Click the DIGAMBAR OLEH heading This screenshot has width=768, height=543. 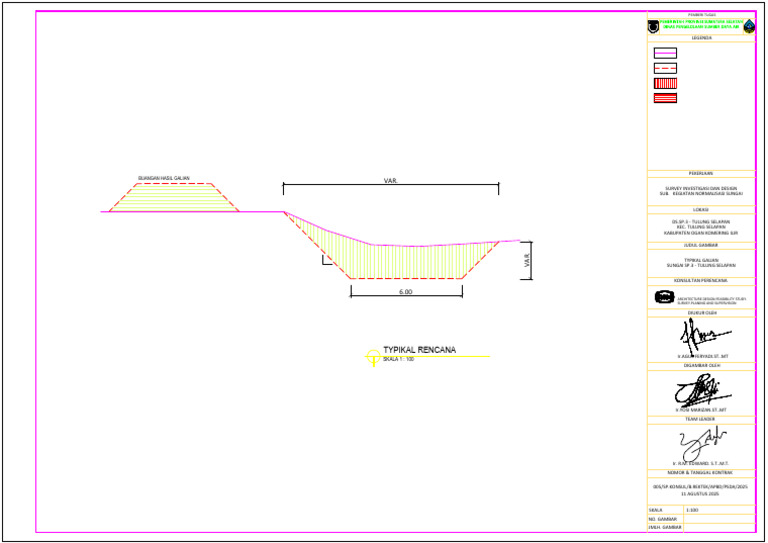coord(701,365)
